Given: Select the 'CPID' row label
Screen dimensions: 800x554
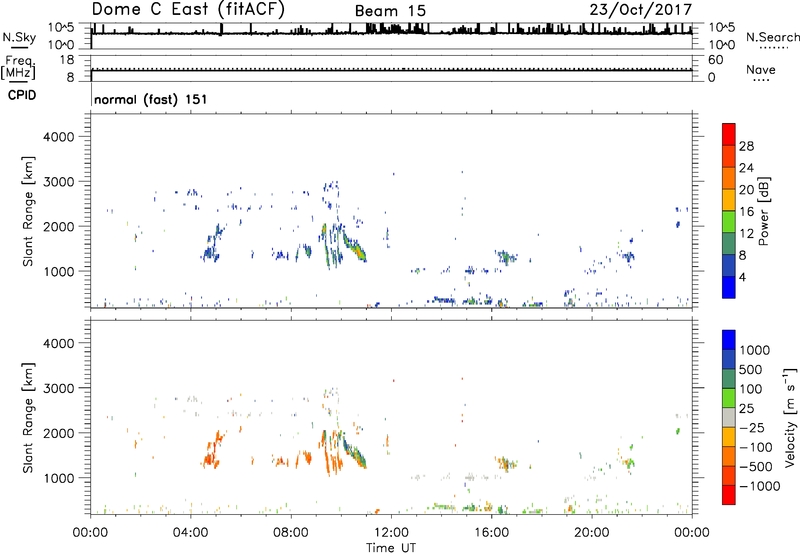Looking at the screenshot, I should (x=22, y=95).
